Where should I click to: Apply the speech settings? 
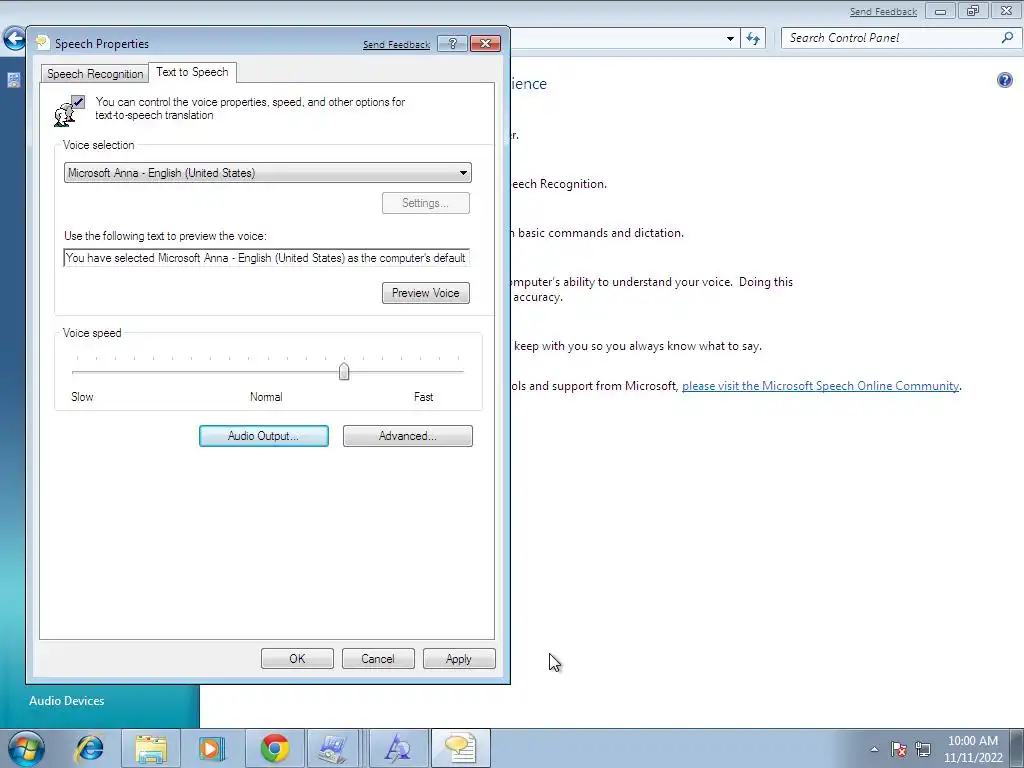coord(459,659)
